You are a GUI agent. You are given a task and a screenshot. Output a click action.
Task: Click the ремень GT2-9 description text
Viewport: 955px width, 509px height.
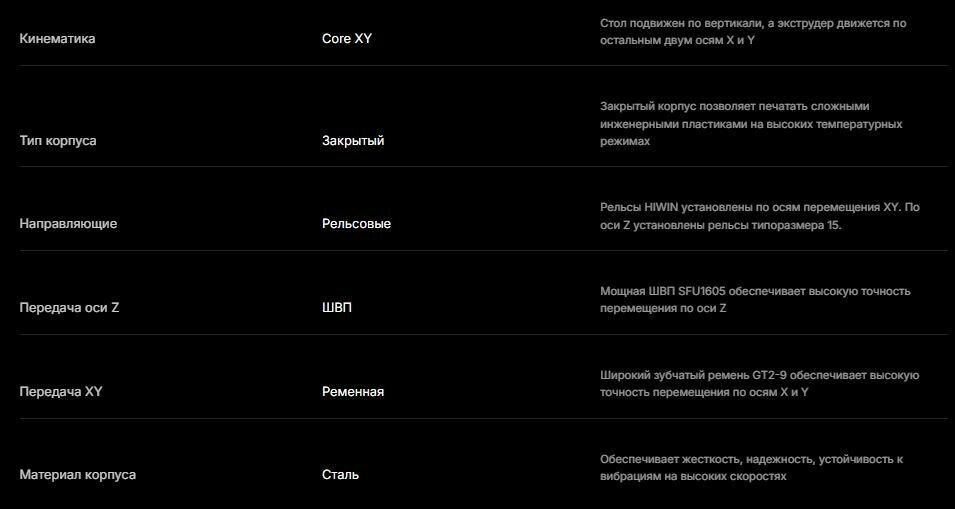[x=759, y=384]
